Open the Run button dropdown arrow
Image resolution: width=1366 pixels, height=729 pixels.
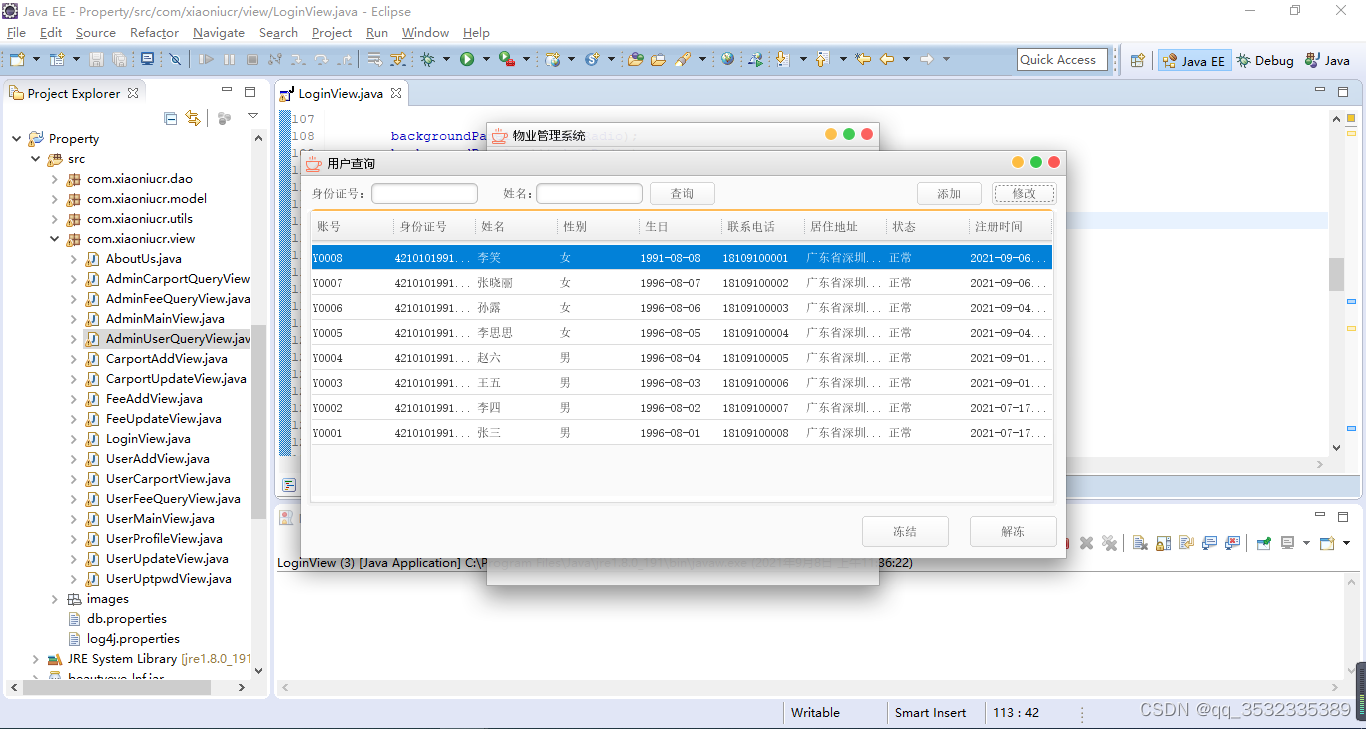click(485, 59)
